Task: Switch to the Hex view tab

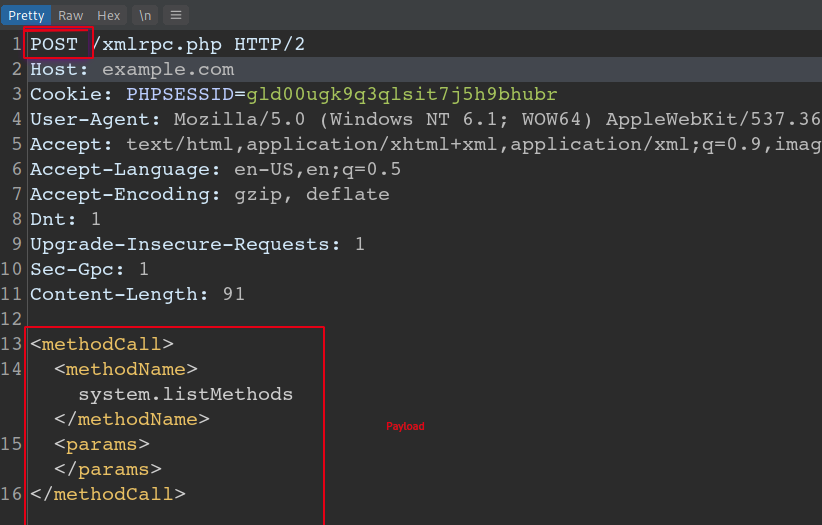Action: click(x=109, y=15)
